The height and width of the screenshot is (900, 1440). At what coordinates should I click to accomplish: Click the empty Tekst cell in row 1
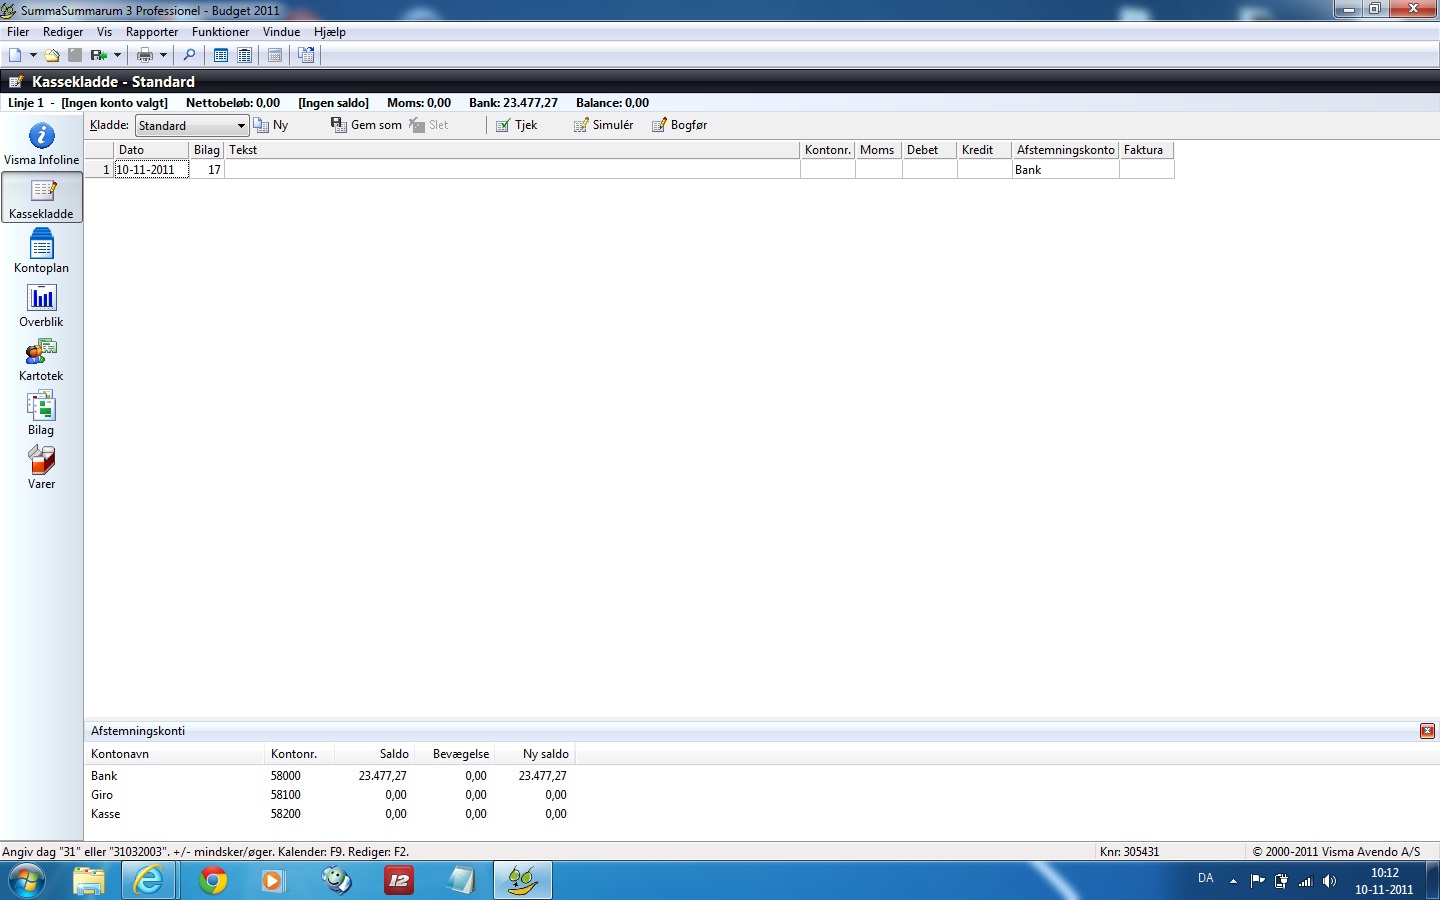pyautogui.click(x=513, y=170)
